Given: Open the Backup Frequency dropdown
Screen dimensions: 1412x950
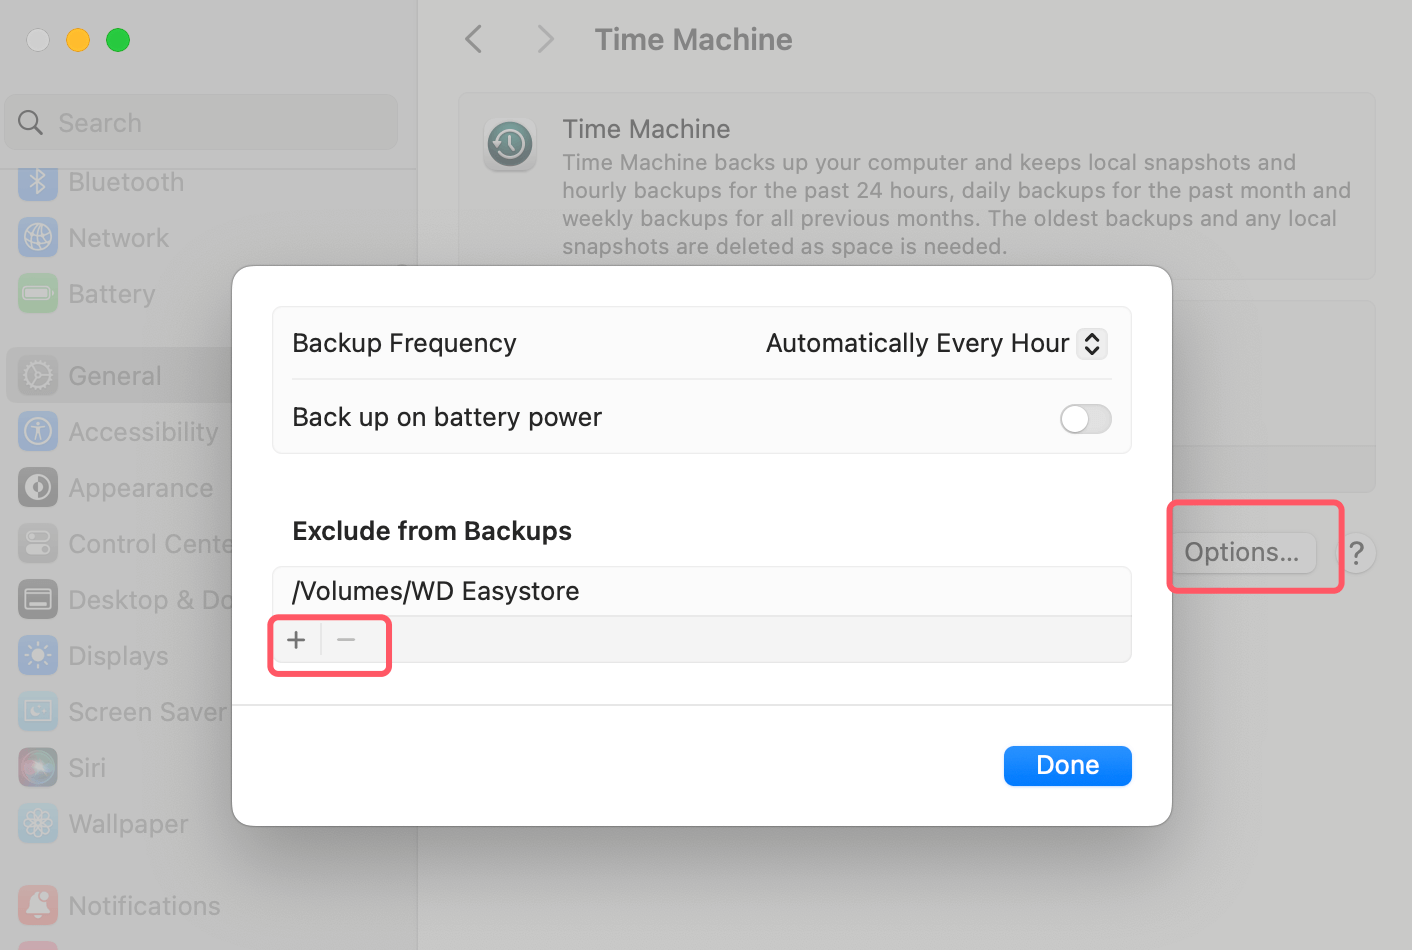Looking at the screenshot, I should 1092,343.
